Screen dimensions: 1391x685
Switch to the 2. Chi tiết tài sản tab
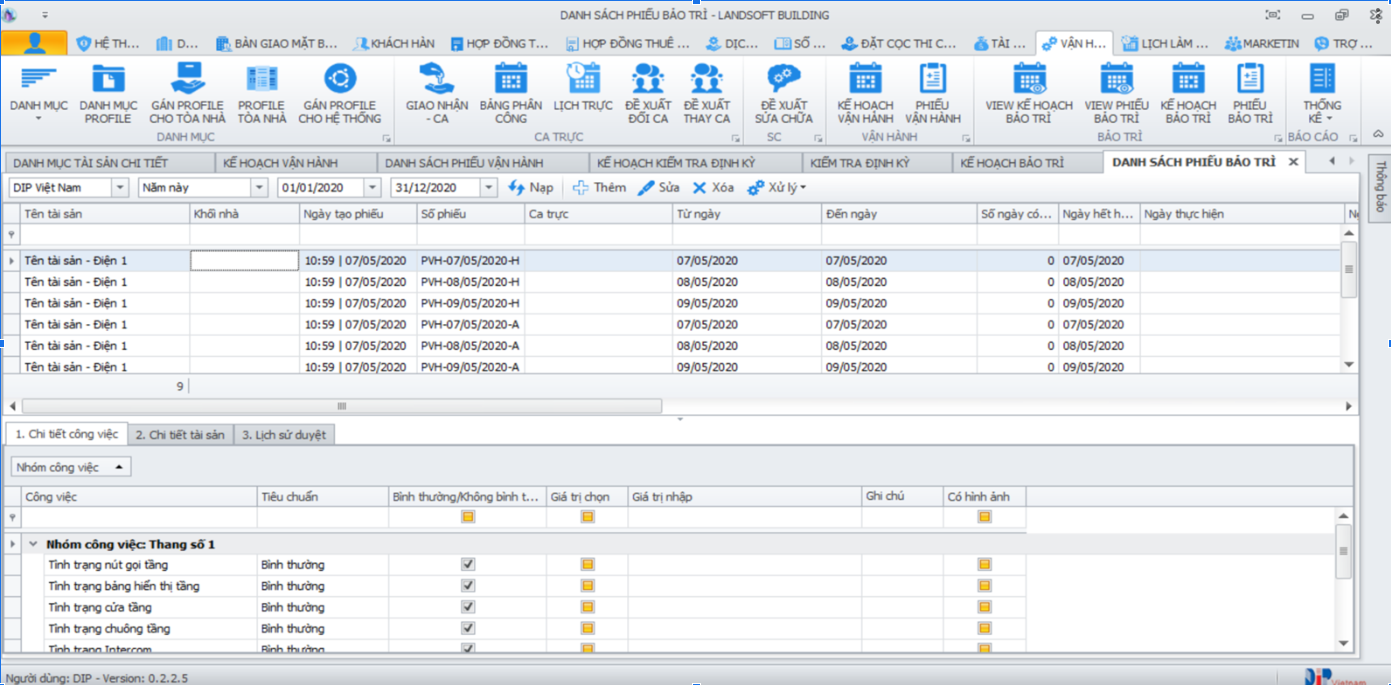pyautogui.click(x=180, y=434)
